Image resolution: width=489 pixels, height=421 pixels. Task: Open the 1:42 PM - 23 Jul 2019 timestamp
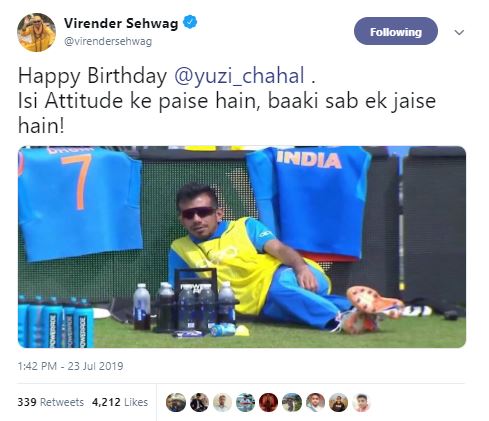pos(70,366)
